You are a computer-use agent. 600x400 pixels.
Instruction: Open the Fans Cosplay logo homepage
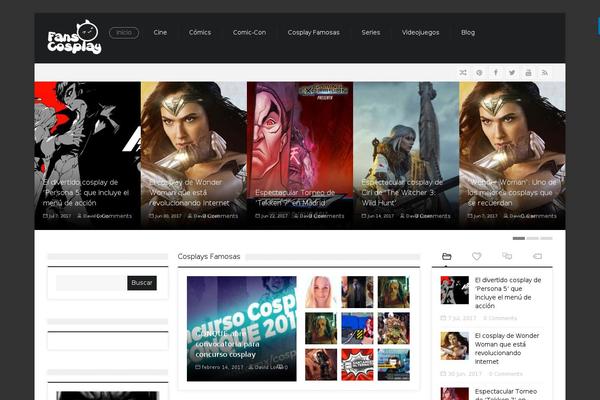coord(74,37)
